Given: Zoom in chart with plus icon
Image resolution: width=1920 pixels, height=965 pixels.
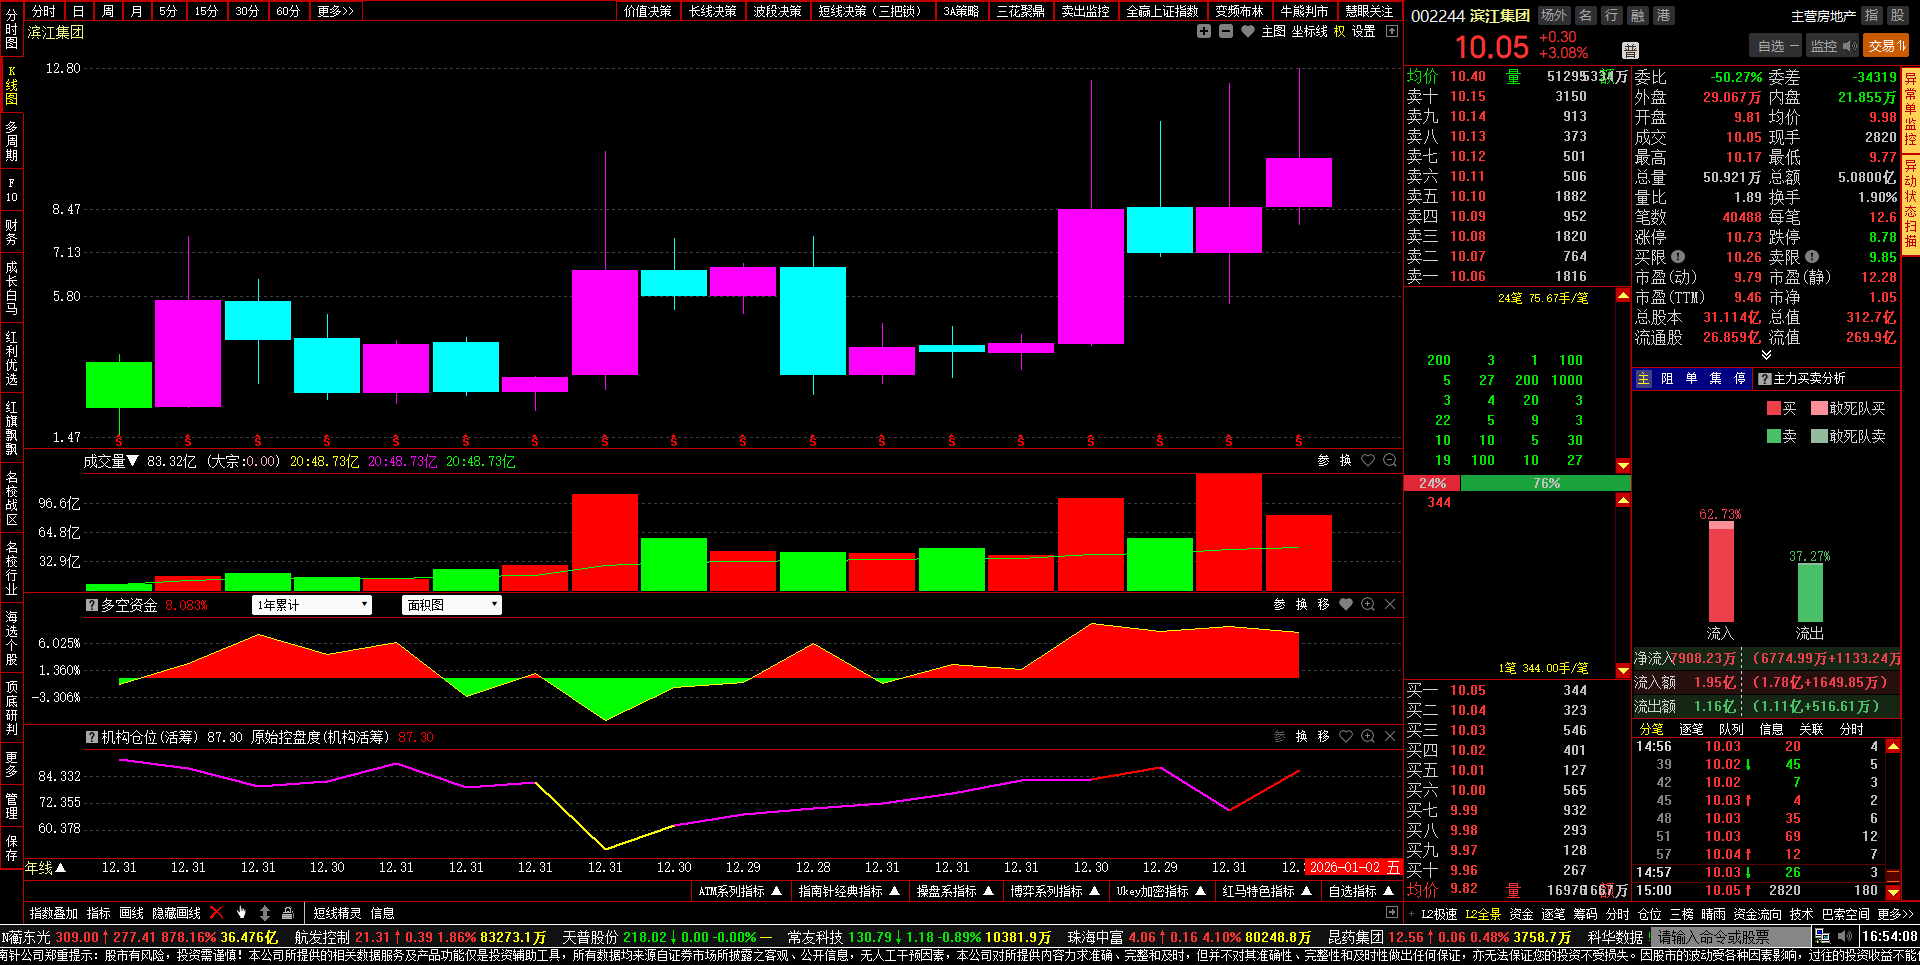Looking at the screenshot, I should pos(1204,31).
